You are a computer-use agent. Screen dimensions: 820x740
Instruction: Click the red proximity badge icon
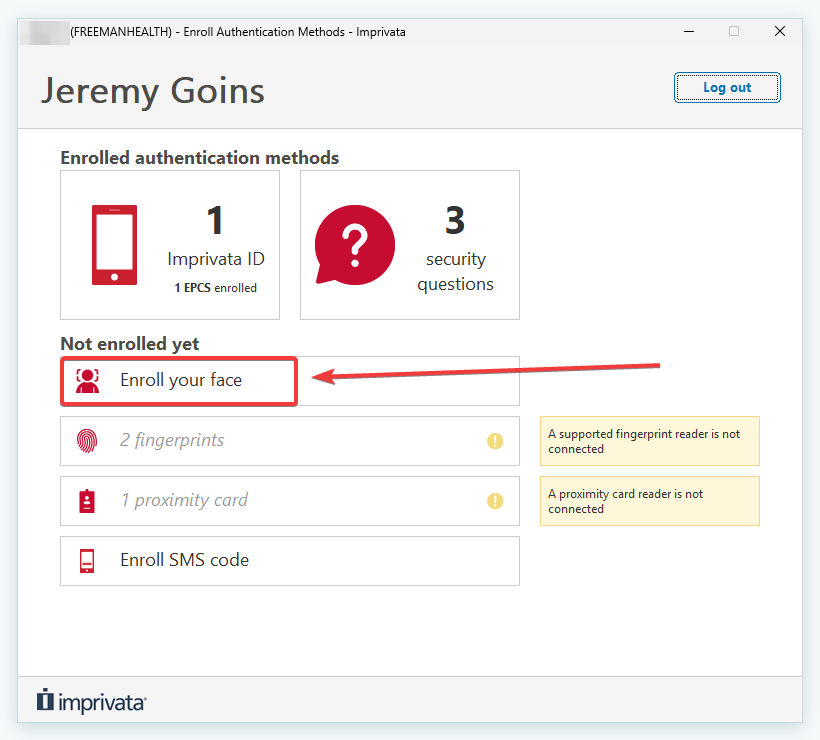(87, 501)
